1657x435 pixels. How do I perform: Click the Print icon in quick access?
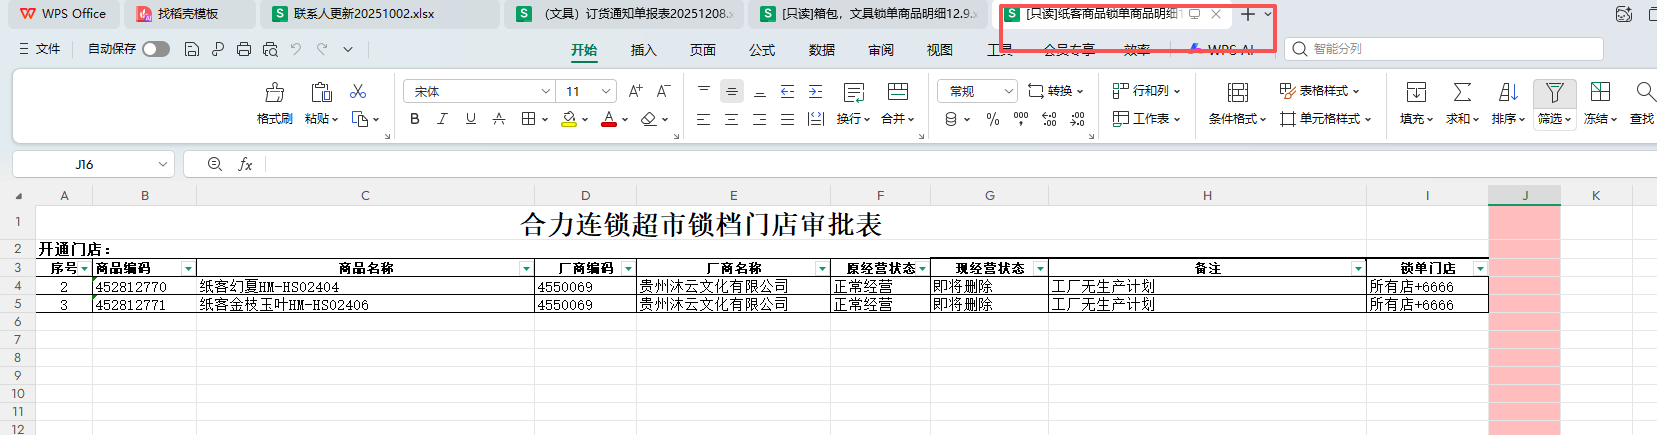(x=243, y=49)
